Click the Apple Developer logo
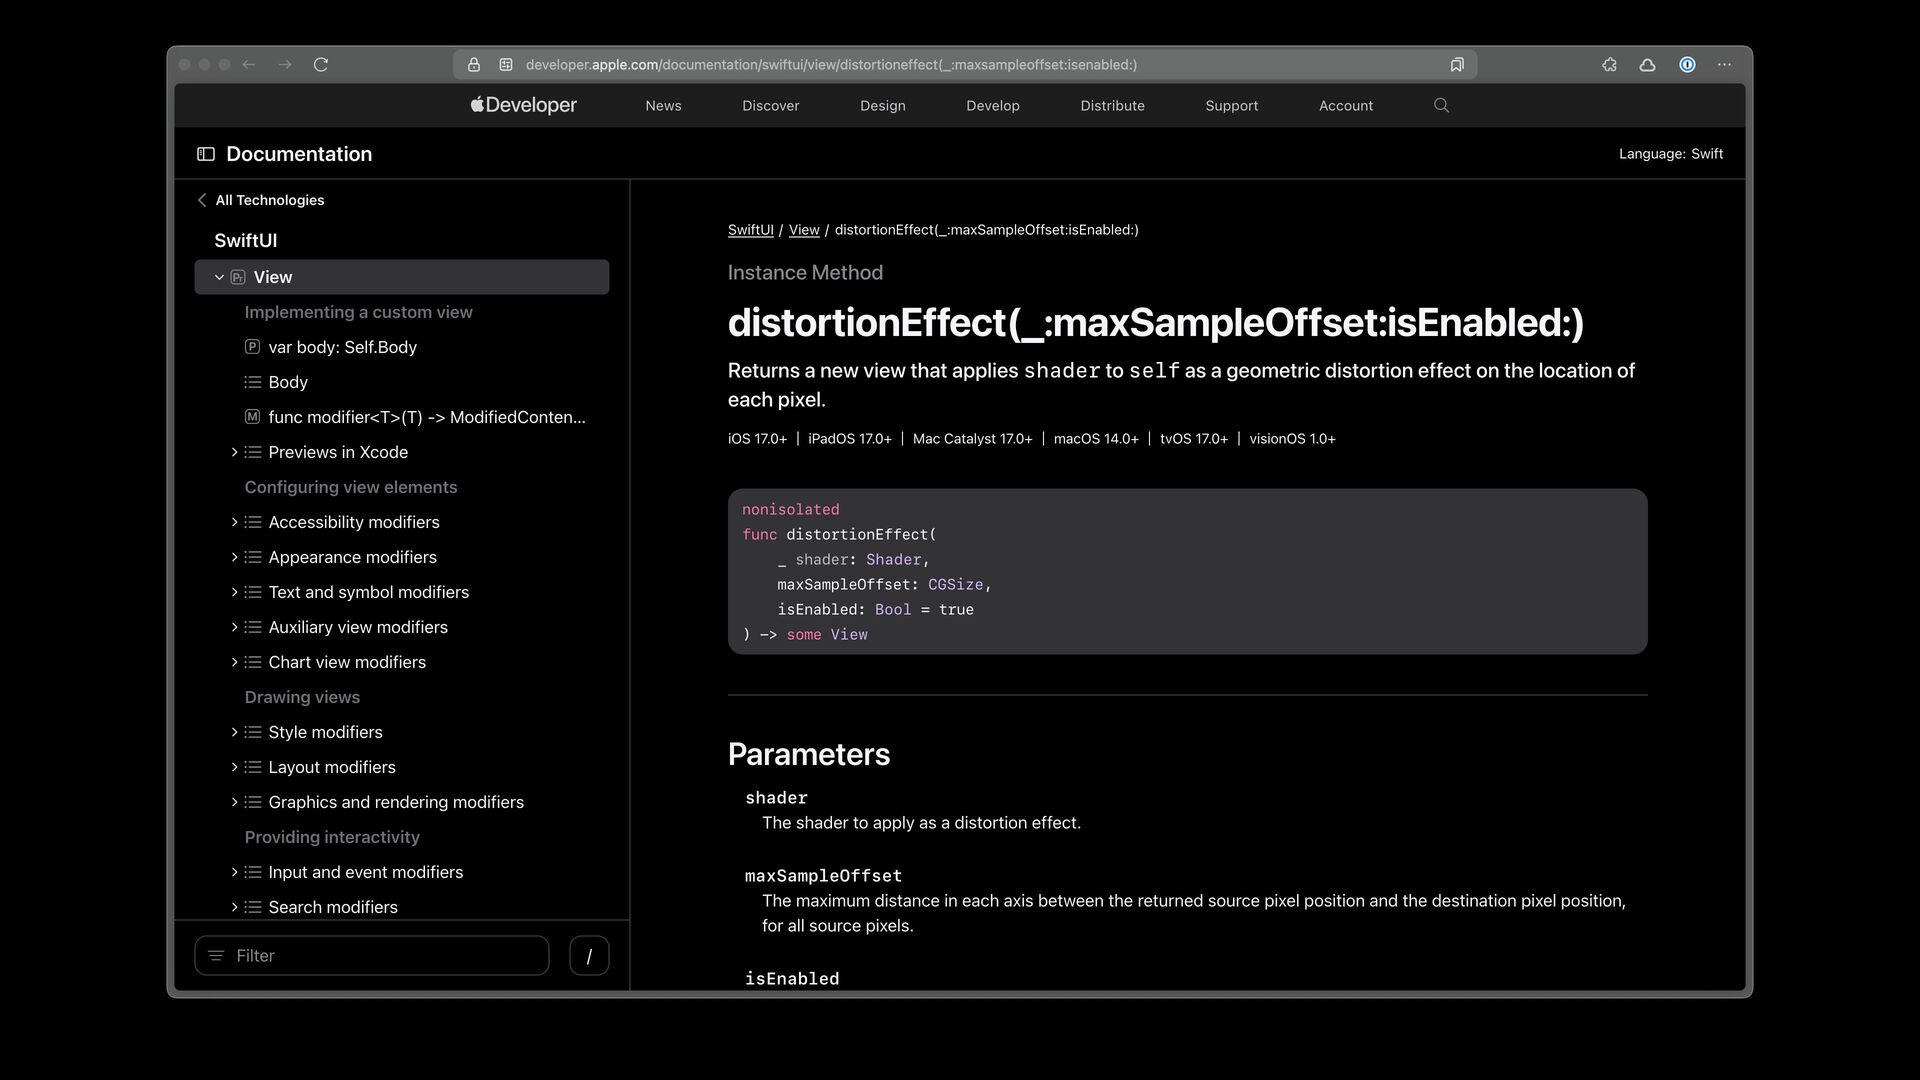 tap(523, 105)
